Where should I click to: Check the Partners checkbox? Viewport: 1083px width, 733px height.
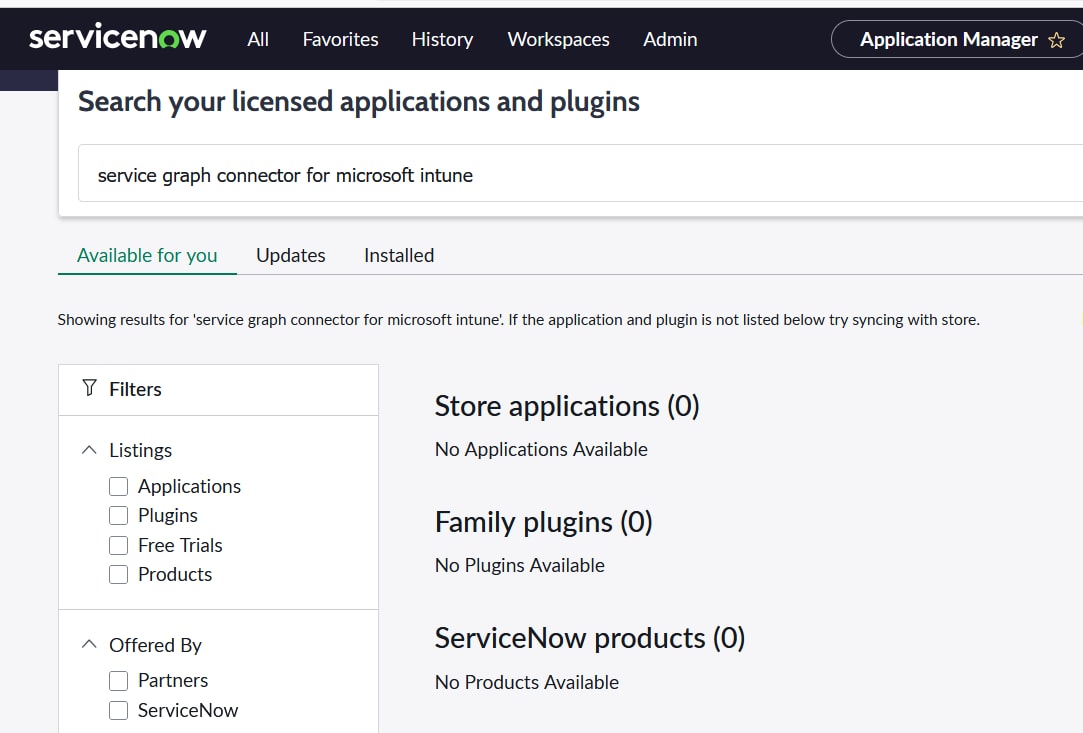(x=119, y=680)
